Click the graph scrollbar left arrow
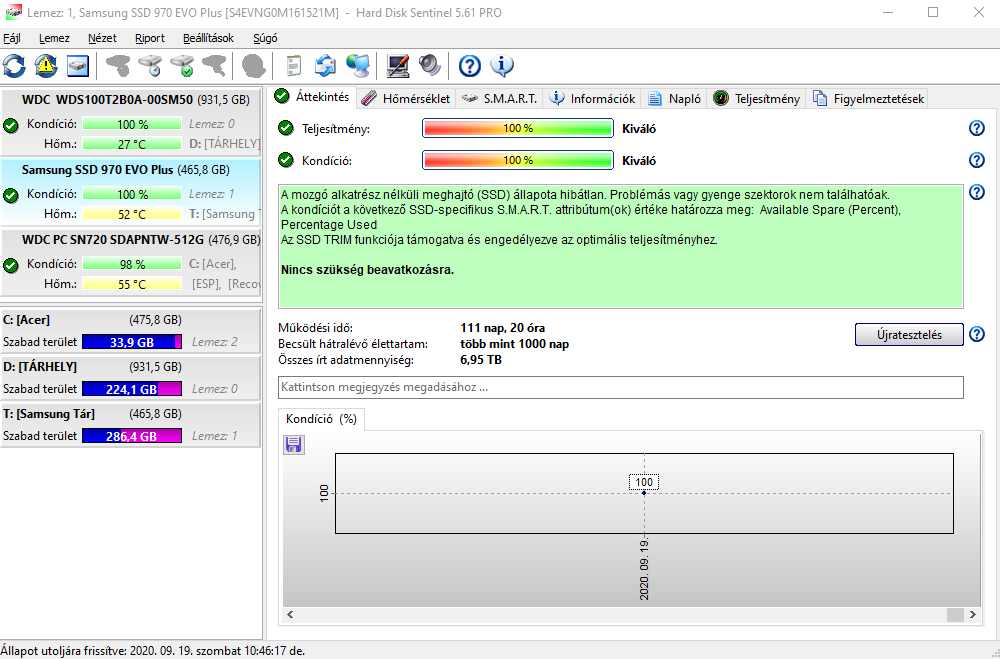This screenshot has height=659, width=1000. pyautogui.click(x=290, y=614)
